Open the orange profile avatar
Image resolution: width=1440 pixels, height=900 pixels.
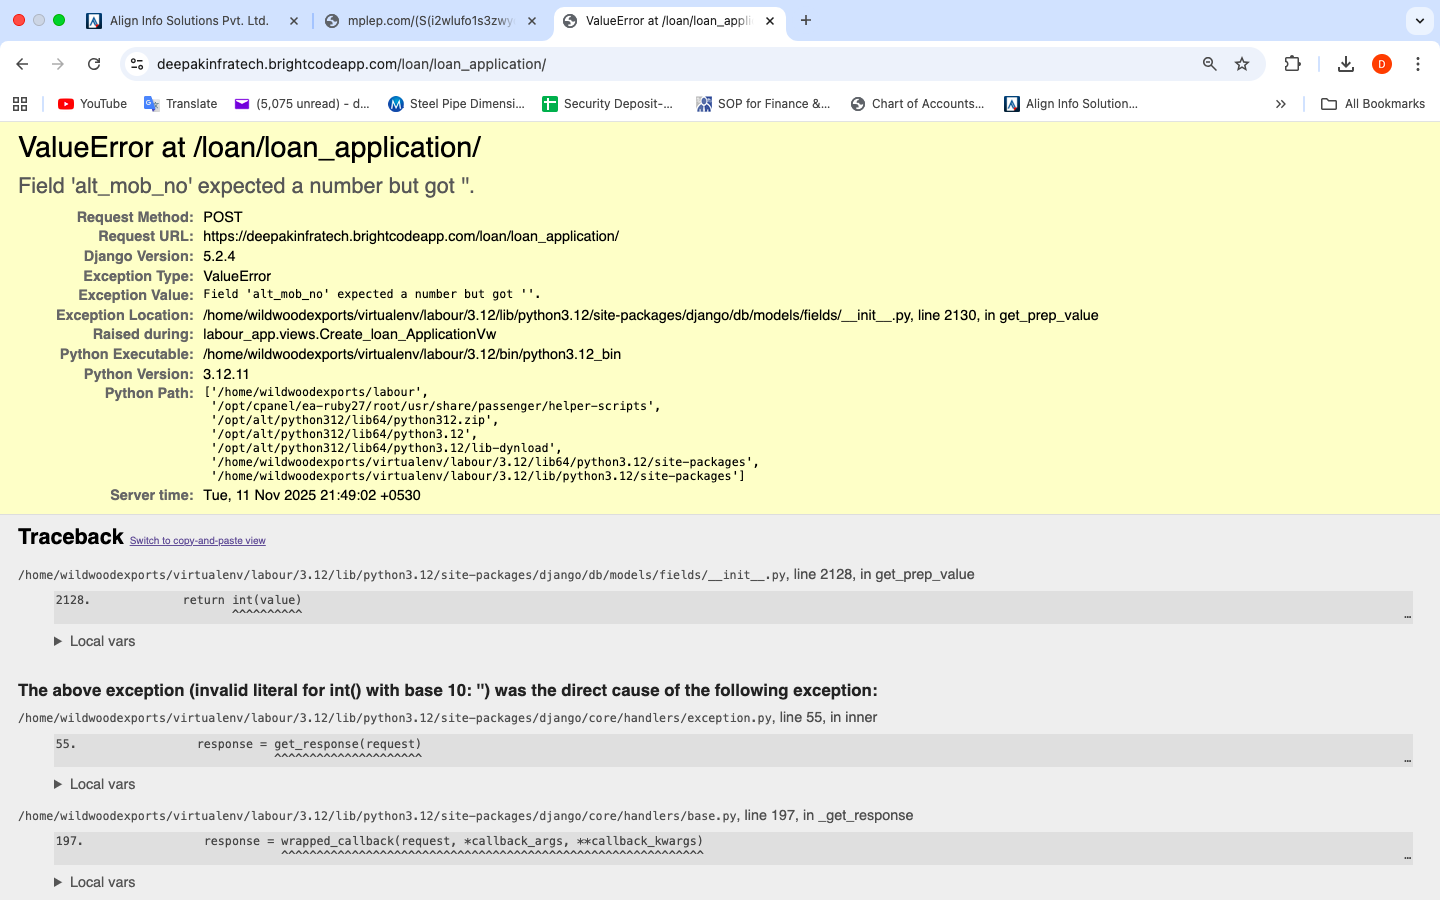pyautogui.click(x=1382, y=64)
